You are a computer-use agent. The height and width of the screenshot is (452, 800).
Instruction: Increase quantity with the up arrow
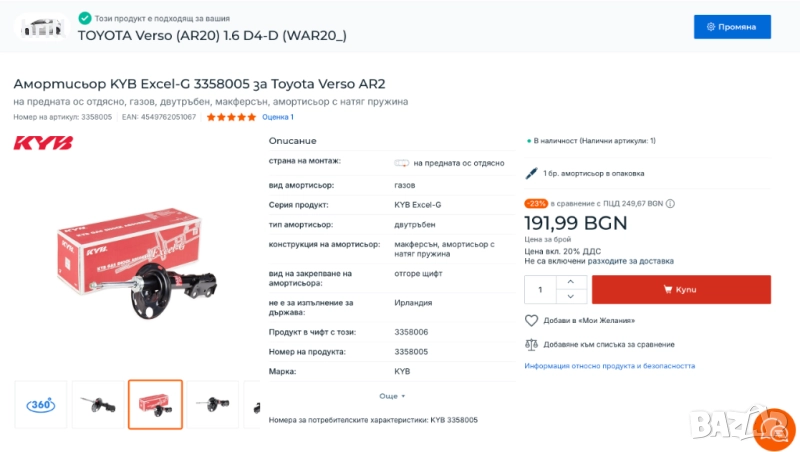[570, 282]
